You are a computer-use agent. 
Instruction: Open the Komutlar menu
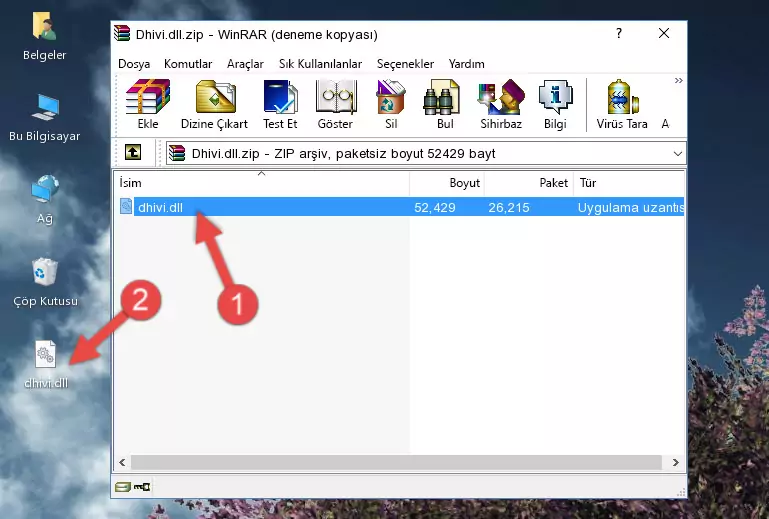188,64
